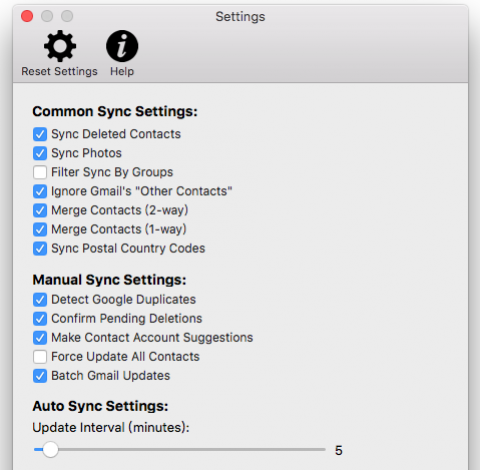Toggle the Merge Contacts (1-way) checkbox
Screen dimensions: 480x470
click(x=40, y=229)
